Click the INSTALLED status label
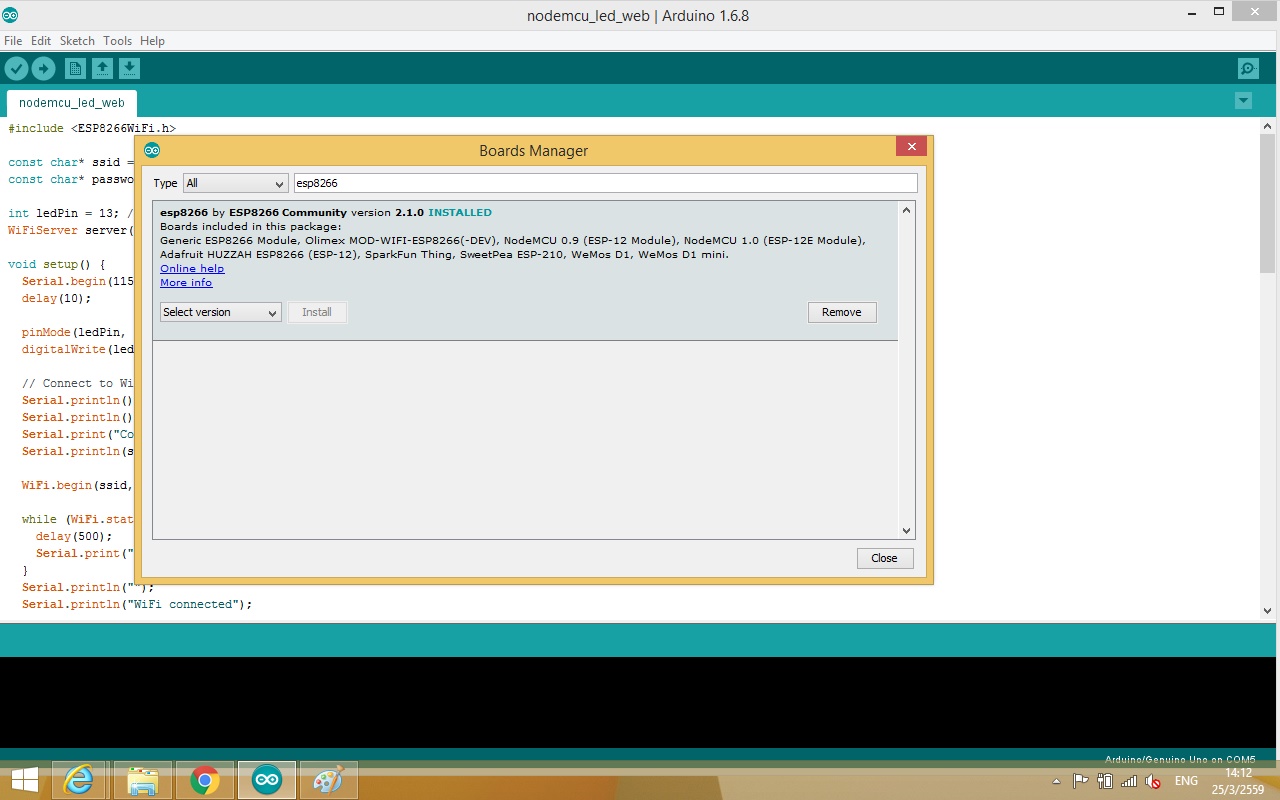 (x=460, y=212)
